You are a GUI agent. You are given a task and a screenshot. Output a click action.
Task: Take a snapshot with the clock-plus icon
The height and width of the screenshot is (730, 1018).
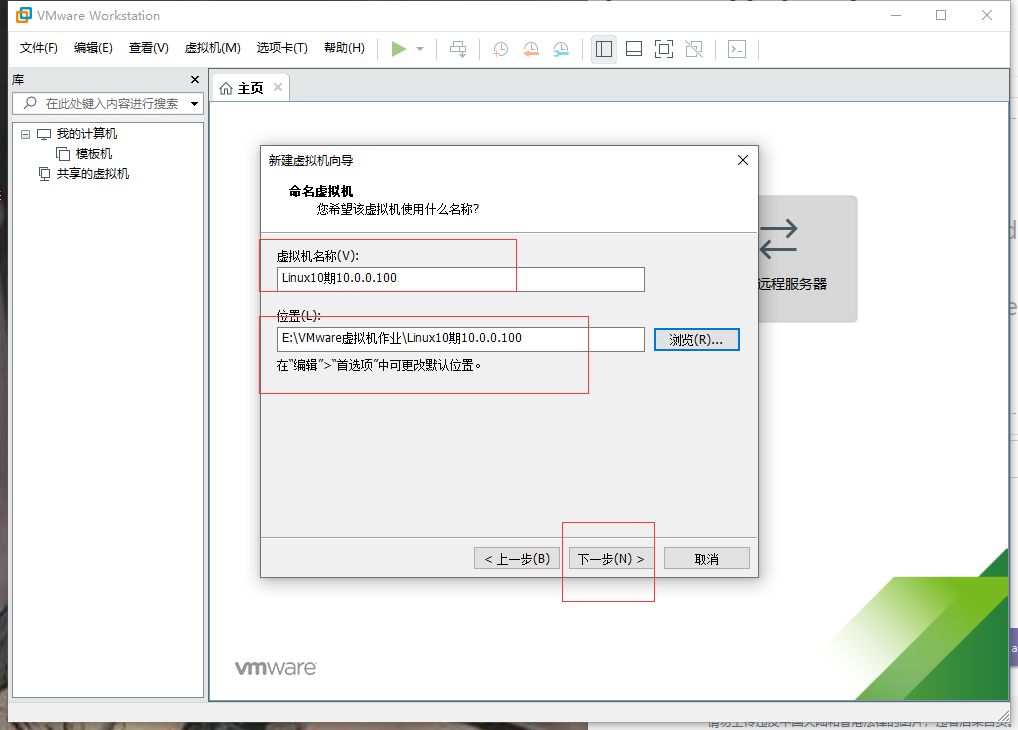(500, 49)
